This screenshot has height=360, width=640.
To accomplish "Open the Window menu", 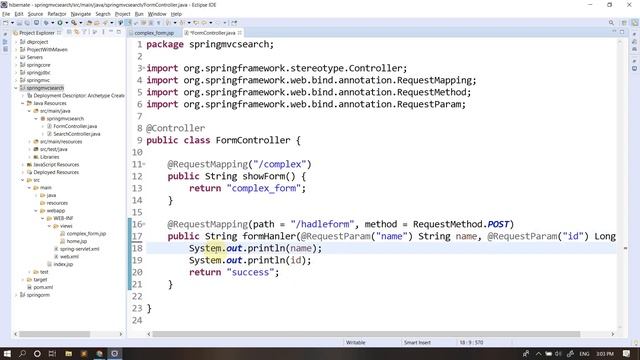I will (x=157, y=14).
